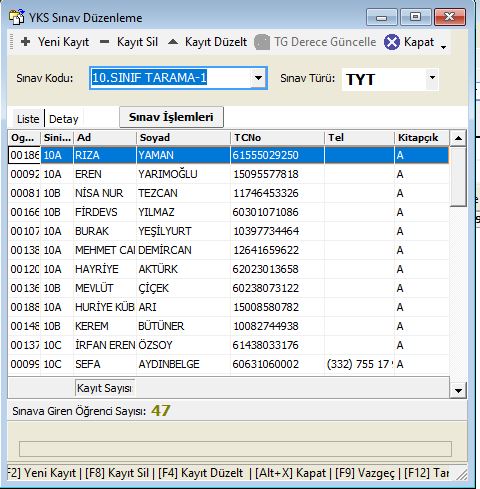
Task: Open the Sınav Türü dropdown arrow
Action: click(x=432, y=78)
